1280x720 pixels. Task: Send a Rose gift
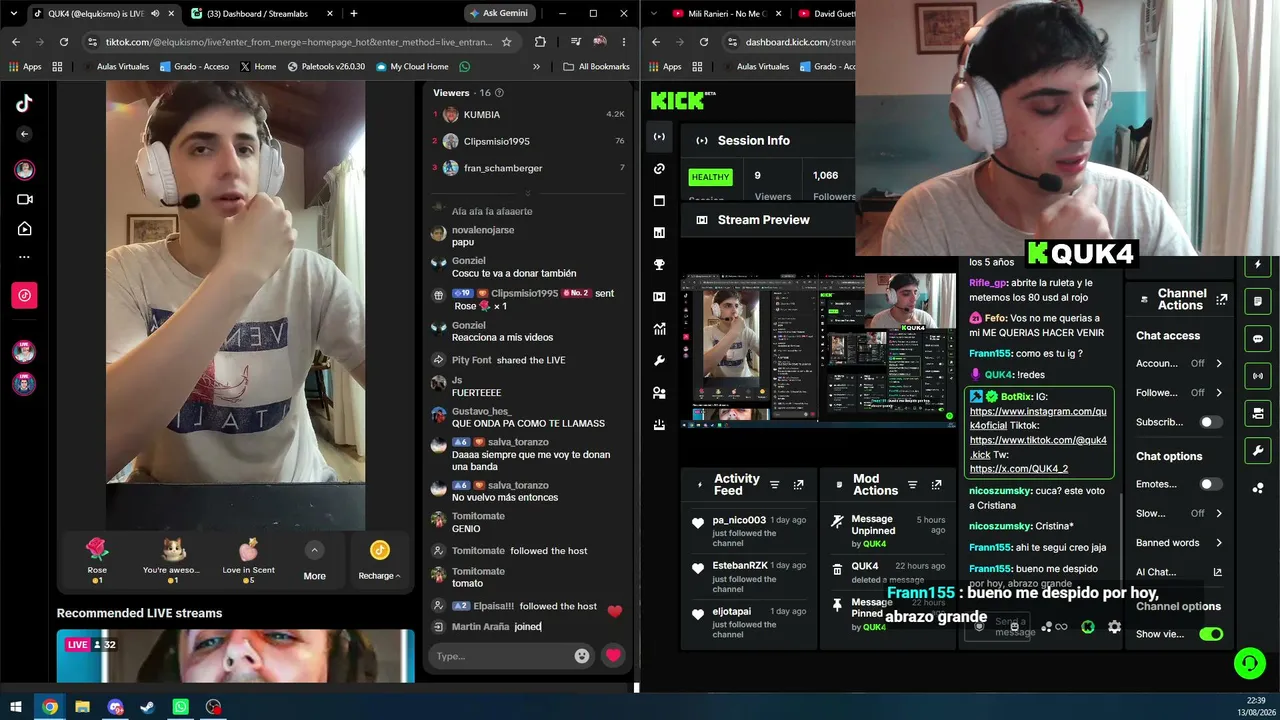point(97,559)
